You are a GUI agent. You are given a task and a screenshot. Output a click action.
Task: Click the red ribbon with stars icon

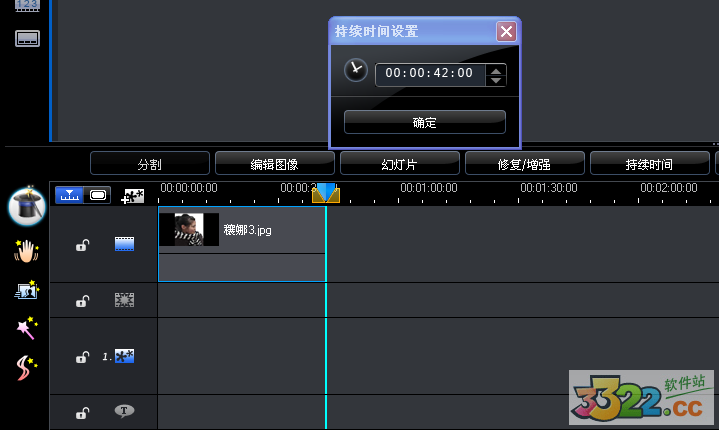[26, 368]
